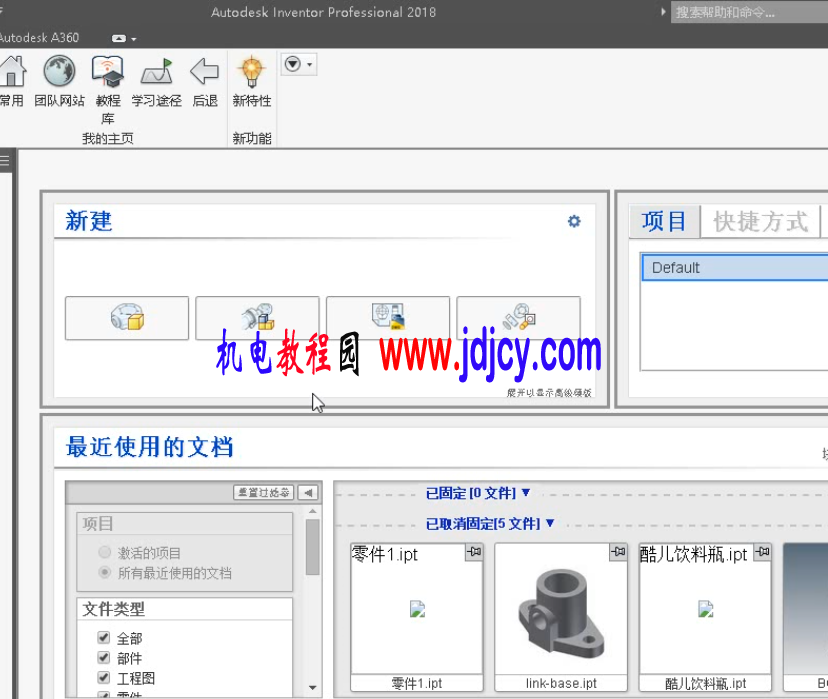Image resolution: width=828 pixels, height=699 pixels.
Task: Open 新建 panel settings gear
Action: point(574,221)
